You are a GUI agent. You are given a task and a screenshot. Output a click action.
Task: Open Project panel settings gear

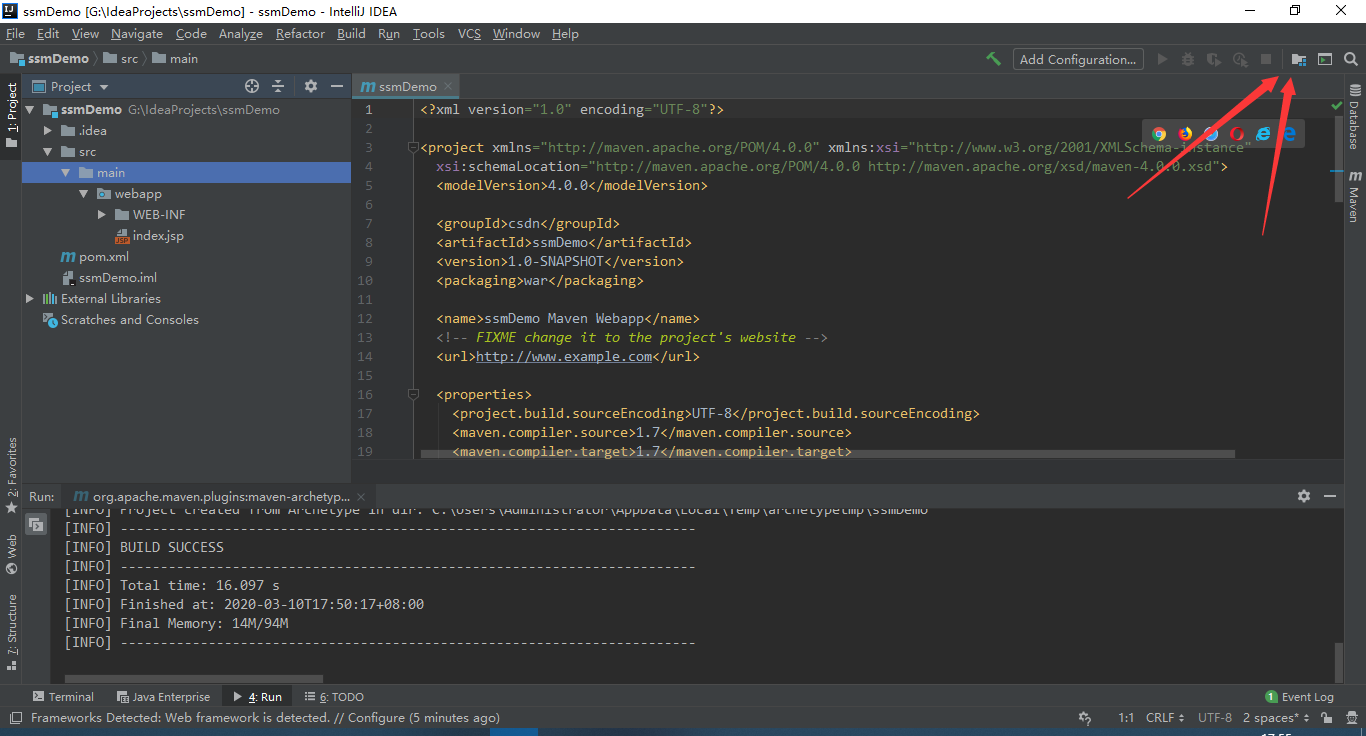pyautogui.click(x=311, y=86)
